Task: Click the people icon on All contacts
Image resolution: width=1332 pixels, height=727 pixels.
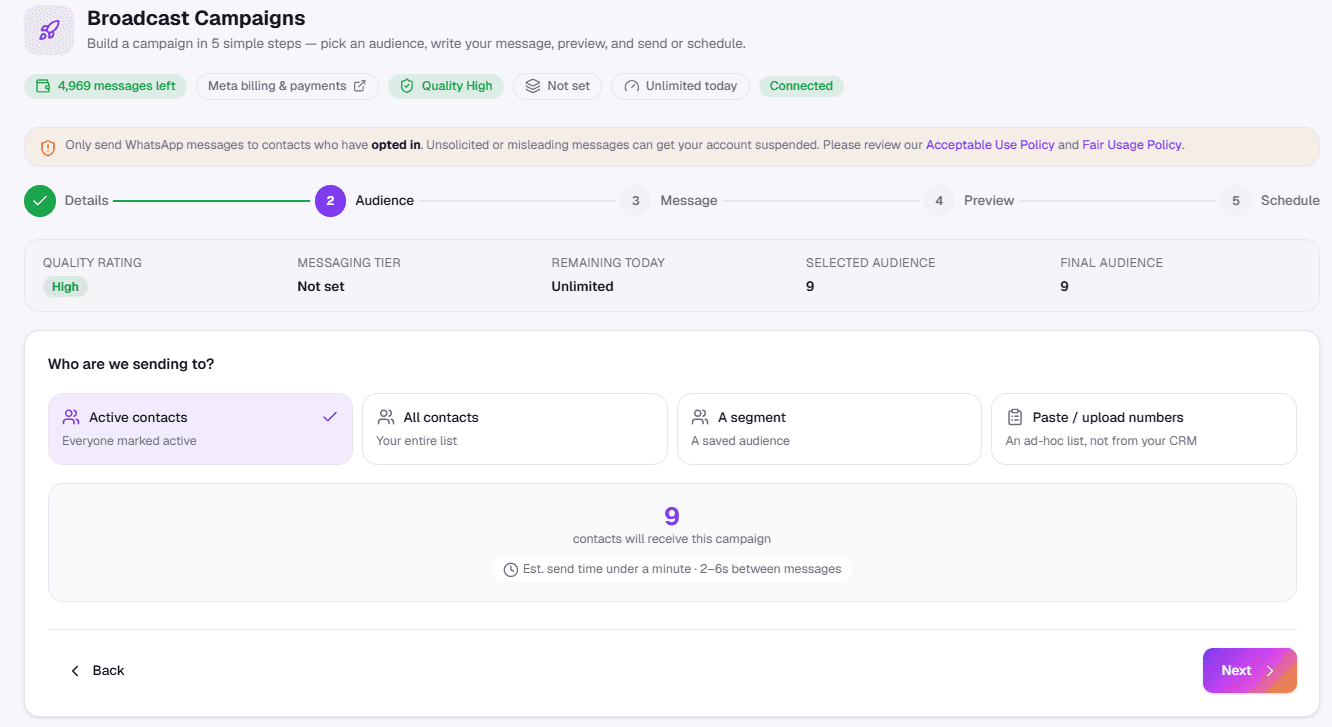Action: pos(386,417)
